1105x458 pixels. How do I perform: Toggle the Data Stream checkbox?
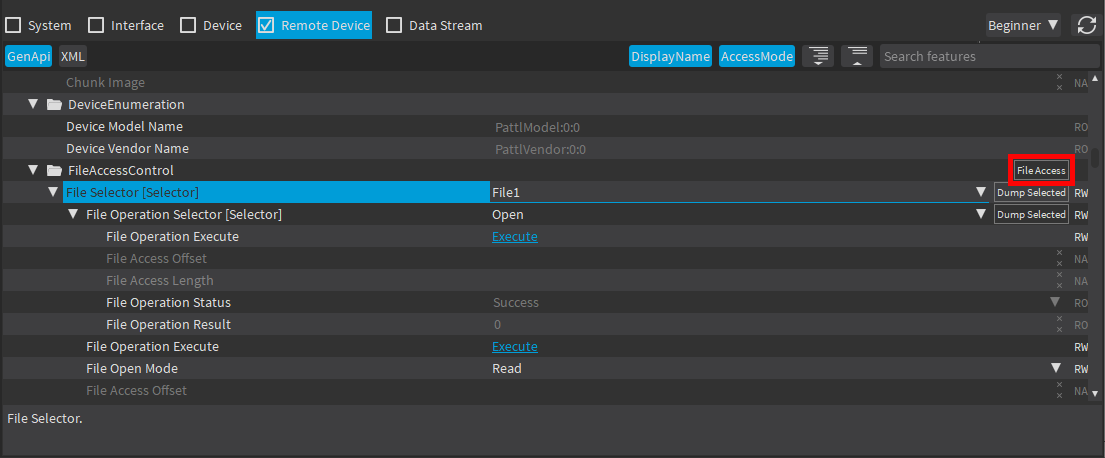pyautogui.click(x=394, y=25)
